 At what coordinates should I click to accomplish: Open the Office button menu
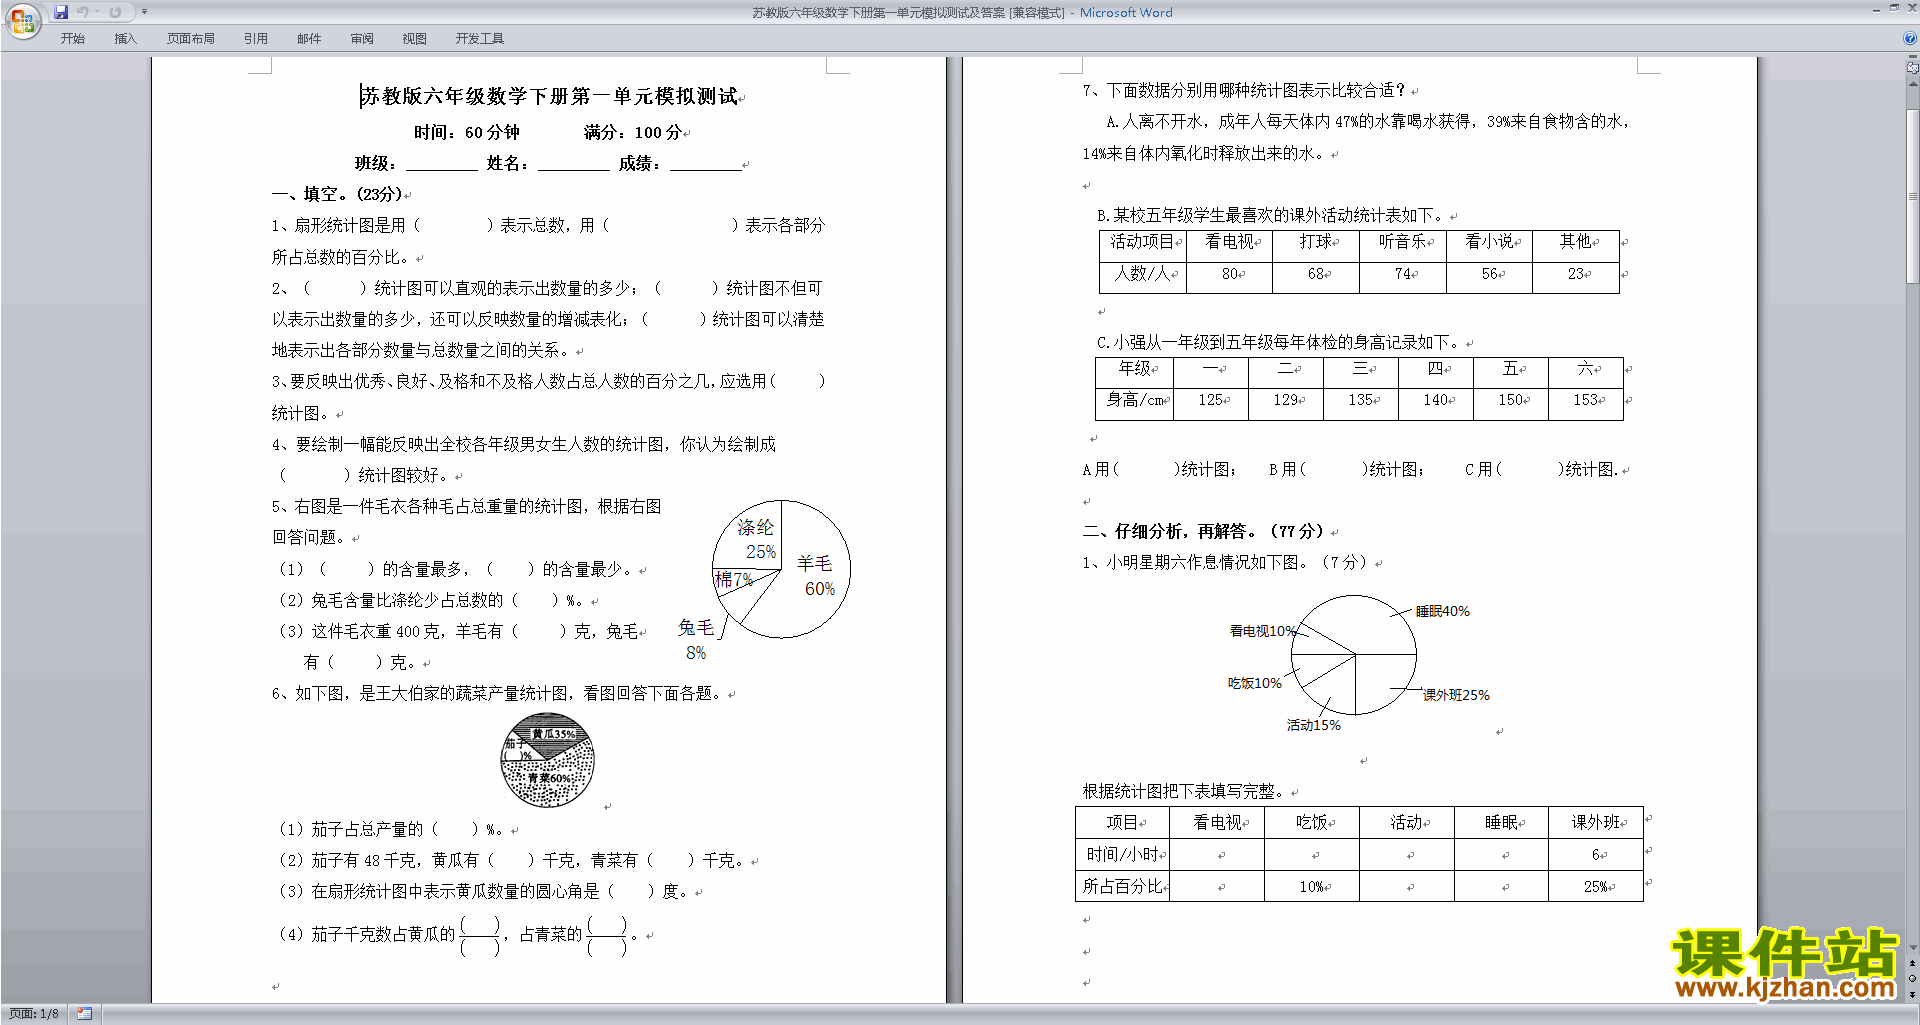[x=22, y=20]
